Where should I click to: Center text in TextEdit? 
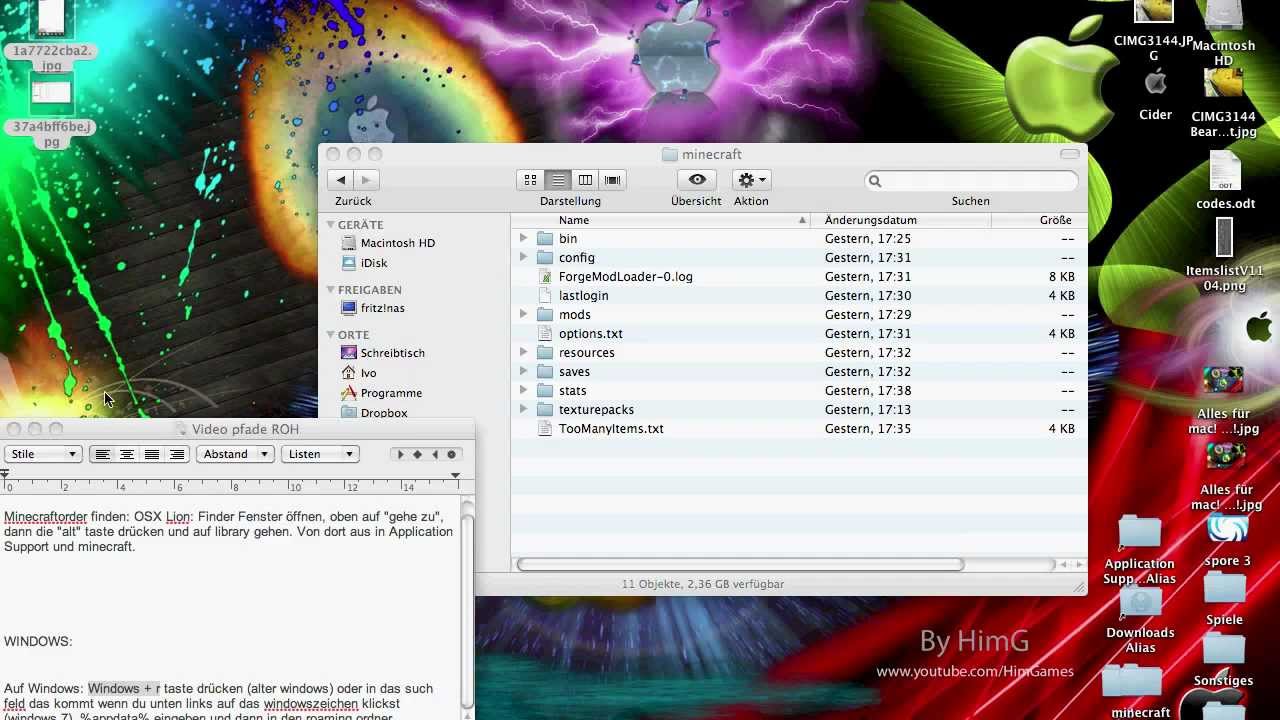click(127, 454)
